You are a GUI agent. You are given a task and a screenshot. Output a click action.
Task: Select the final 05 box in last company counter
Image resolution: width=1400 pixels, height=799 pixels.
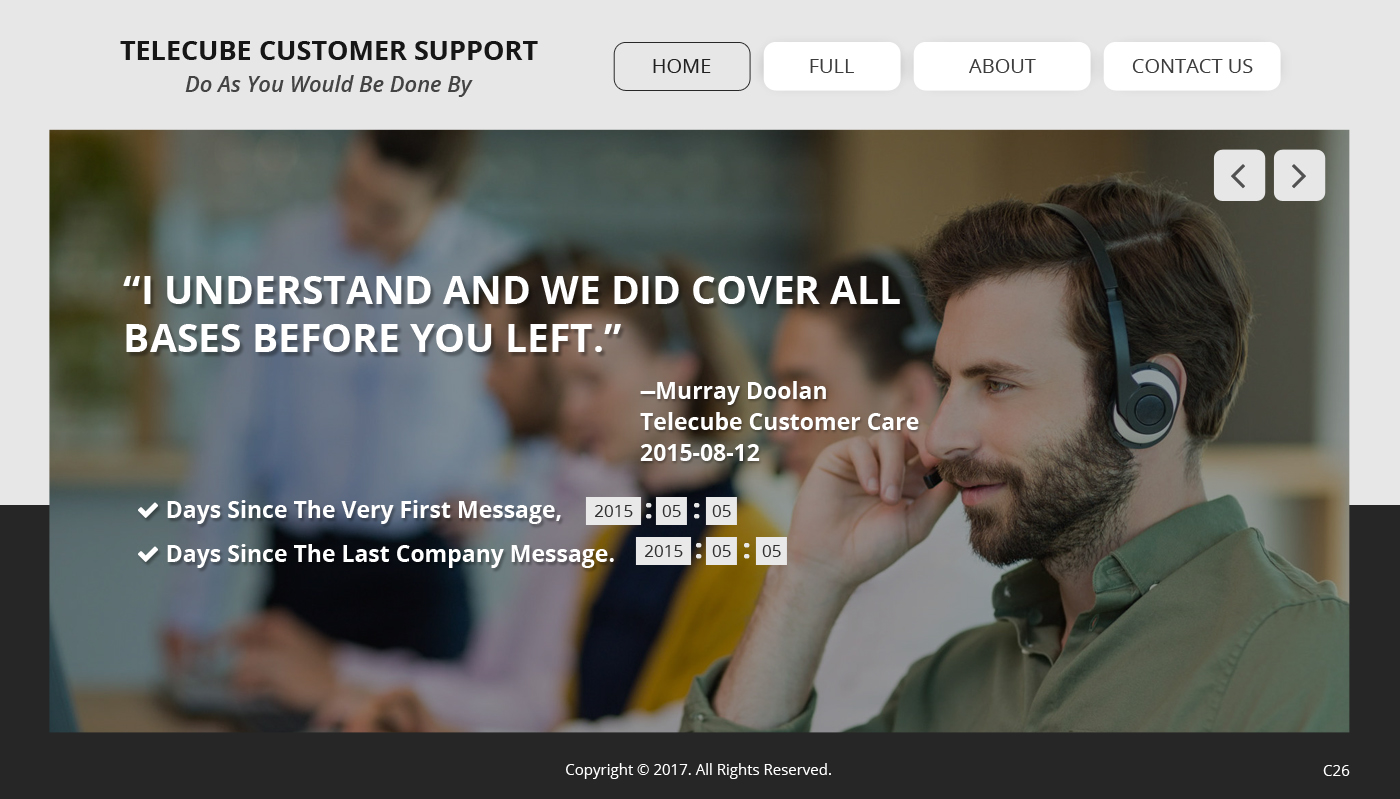[x=771, y=551]
